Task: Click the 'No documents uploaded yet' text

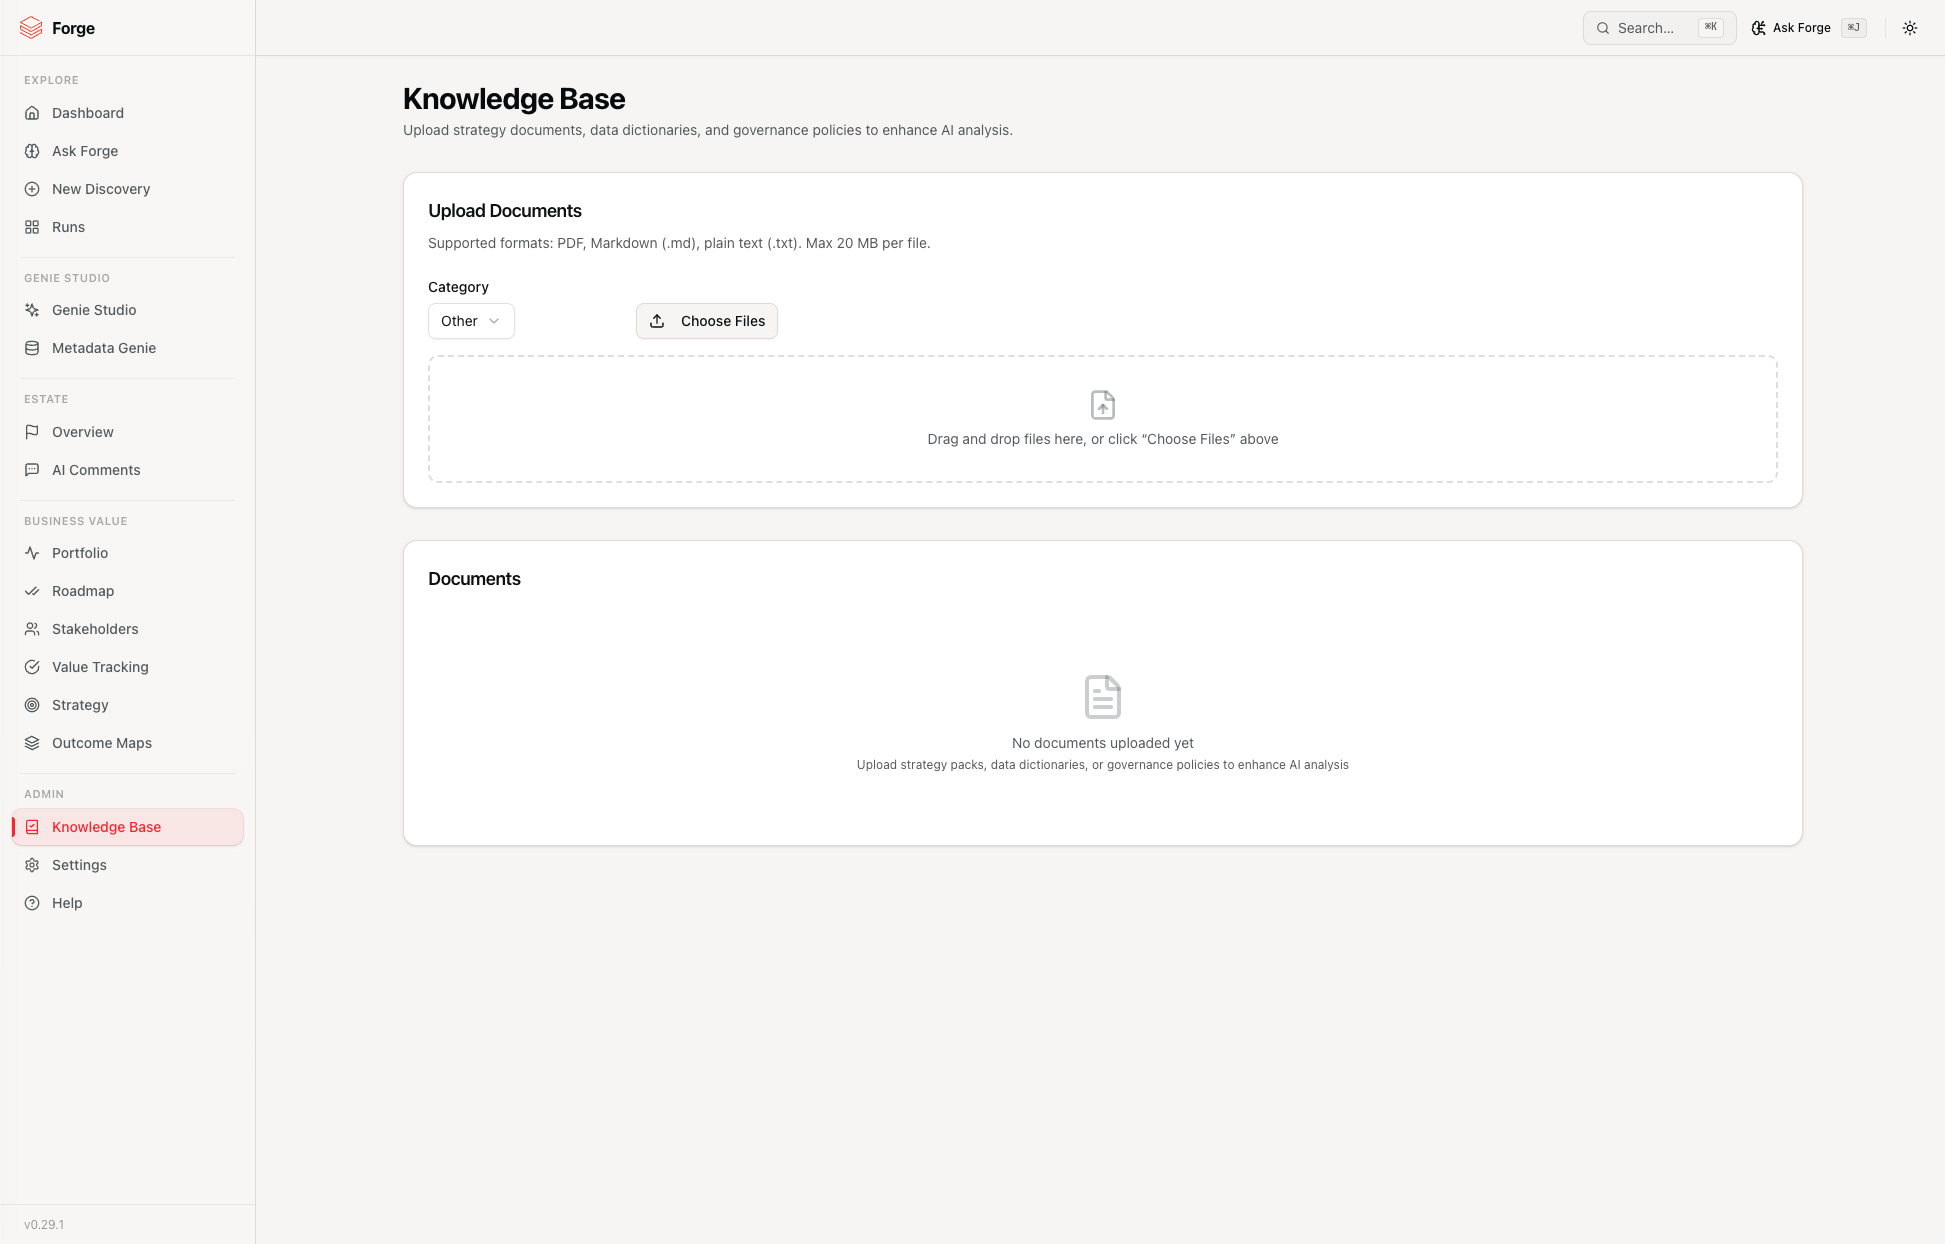Action: coord(1103,743)
